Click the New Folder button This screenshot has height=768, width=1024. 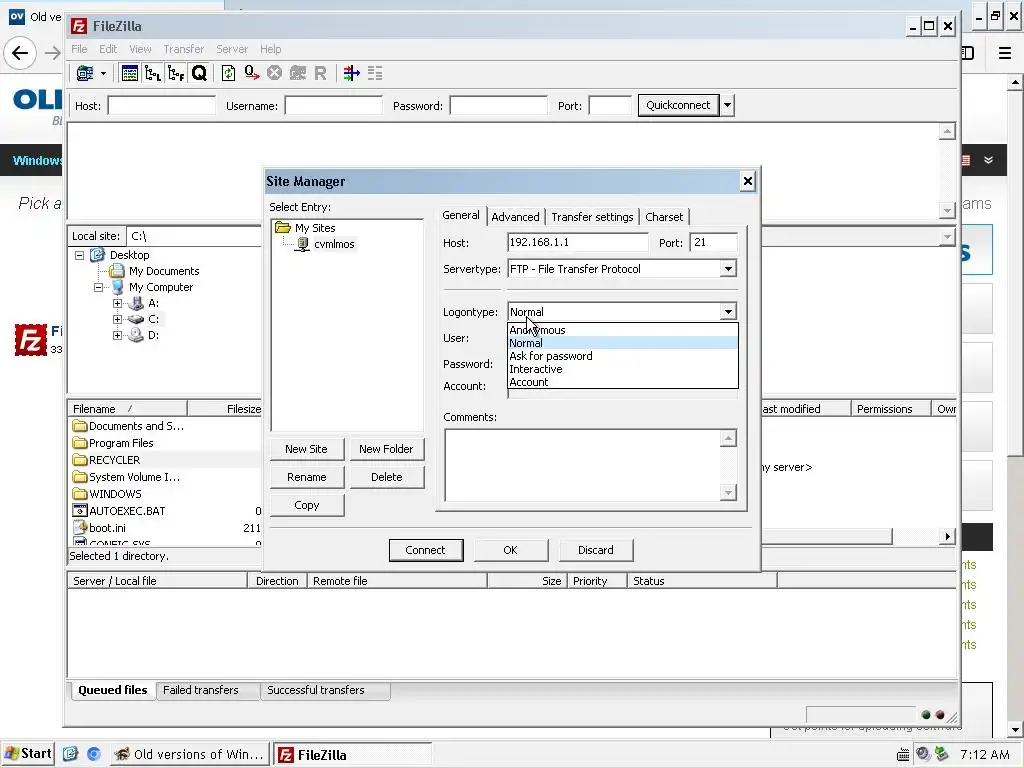(386, 449)
